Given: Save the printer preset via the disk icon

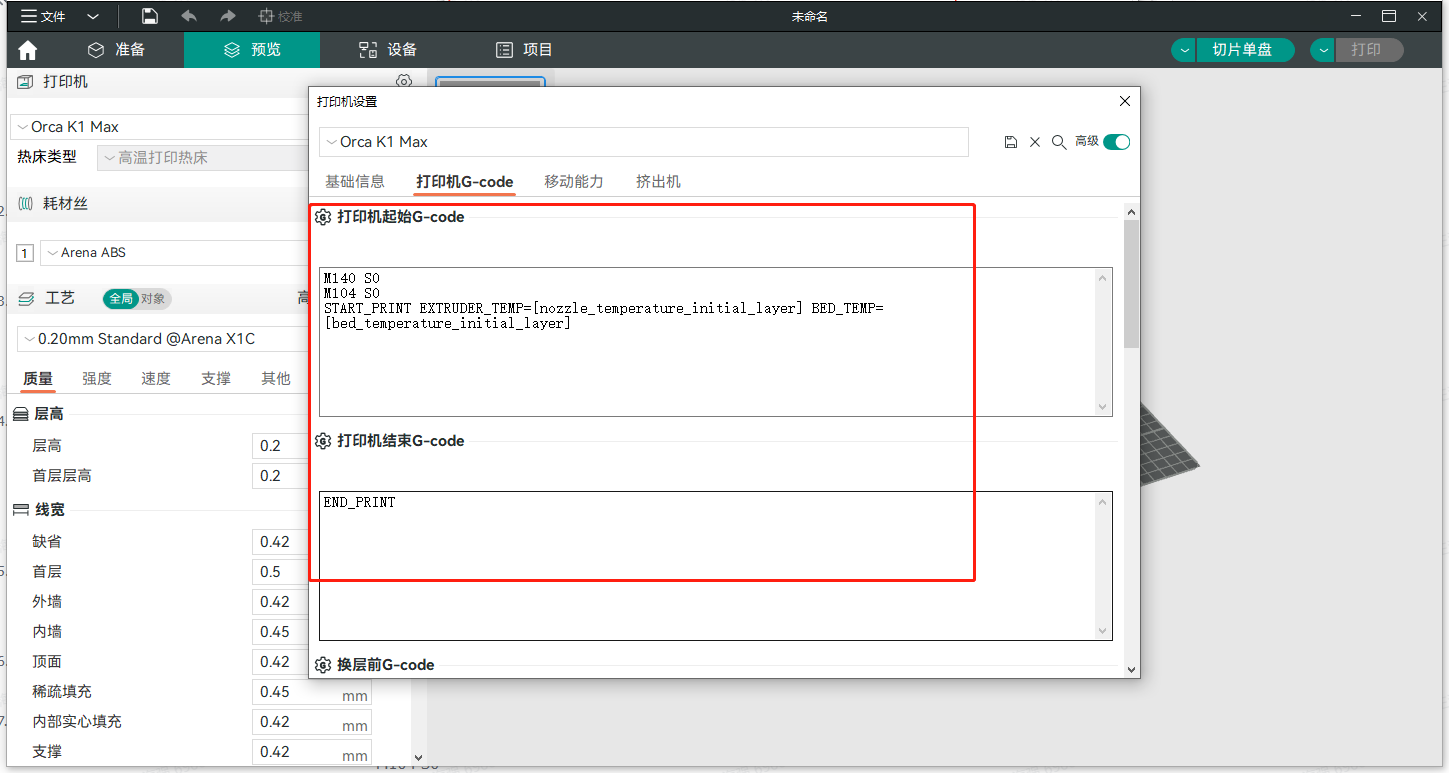Looking at the screenshot, I should 1010,142.
